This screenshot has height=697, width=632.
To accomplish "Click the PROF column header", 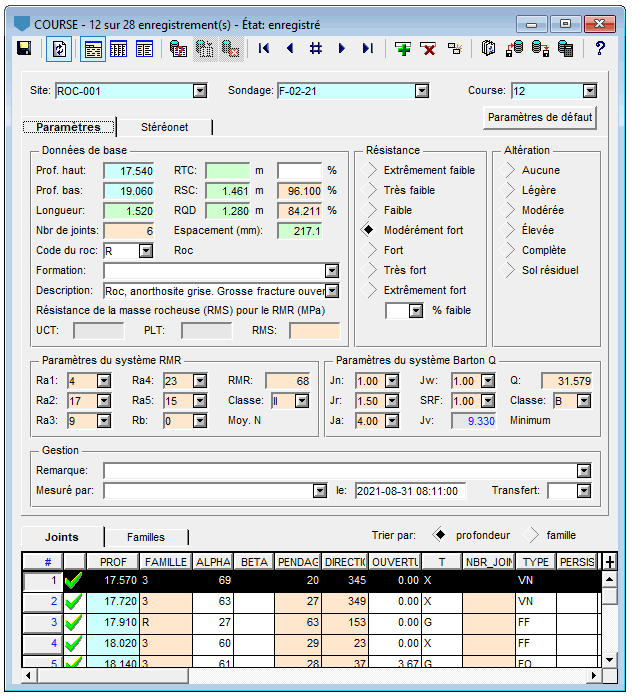I will click(113, 562).
